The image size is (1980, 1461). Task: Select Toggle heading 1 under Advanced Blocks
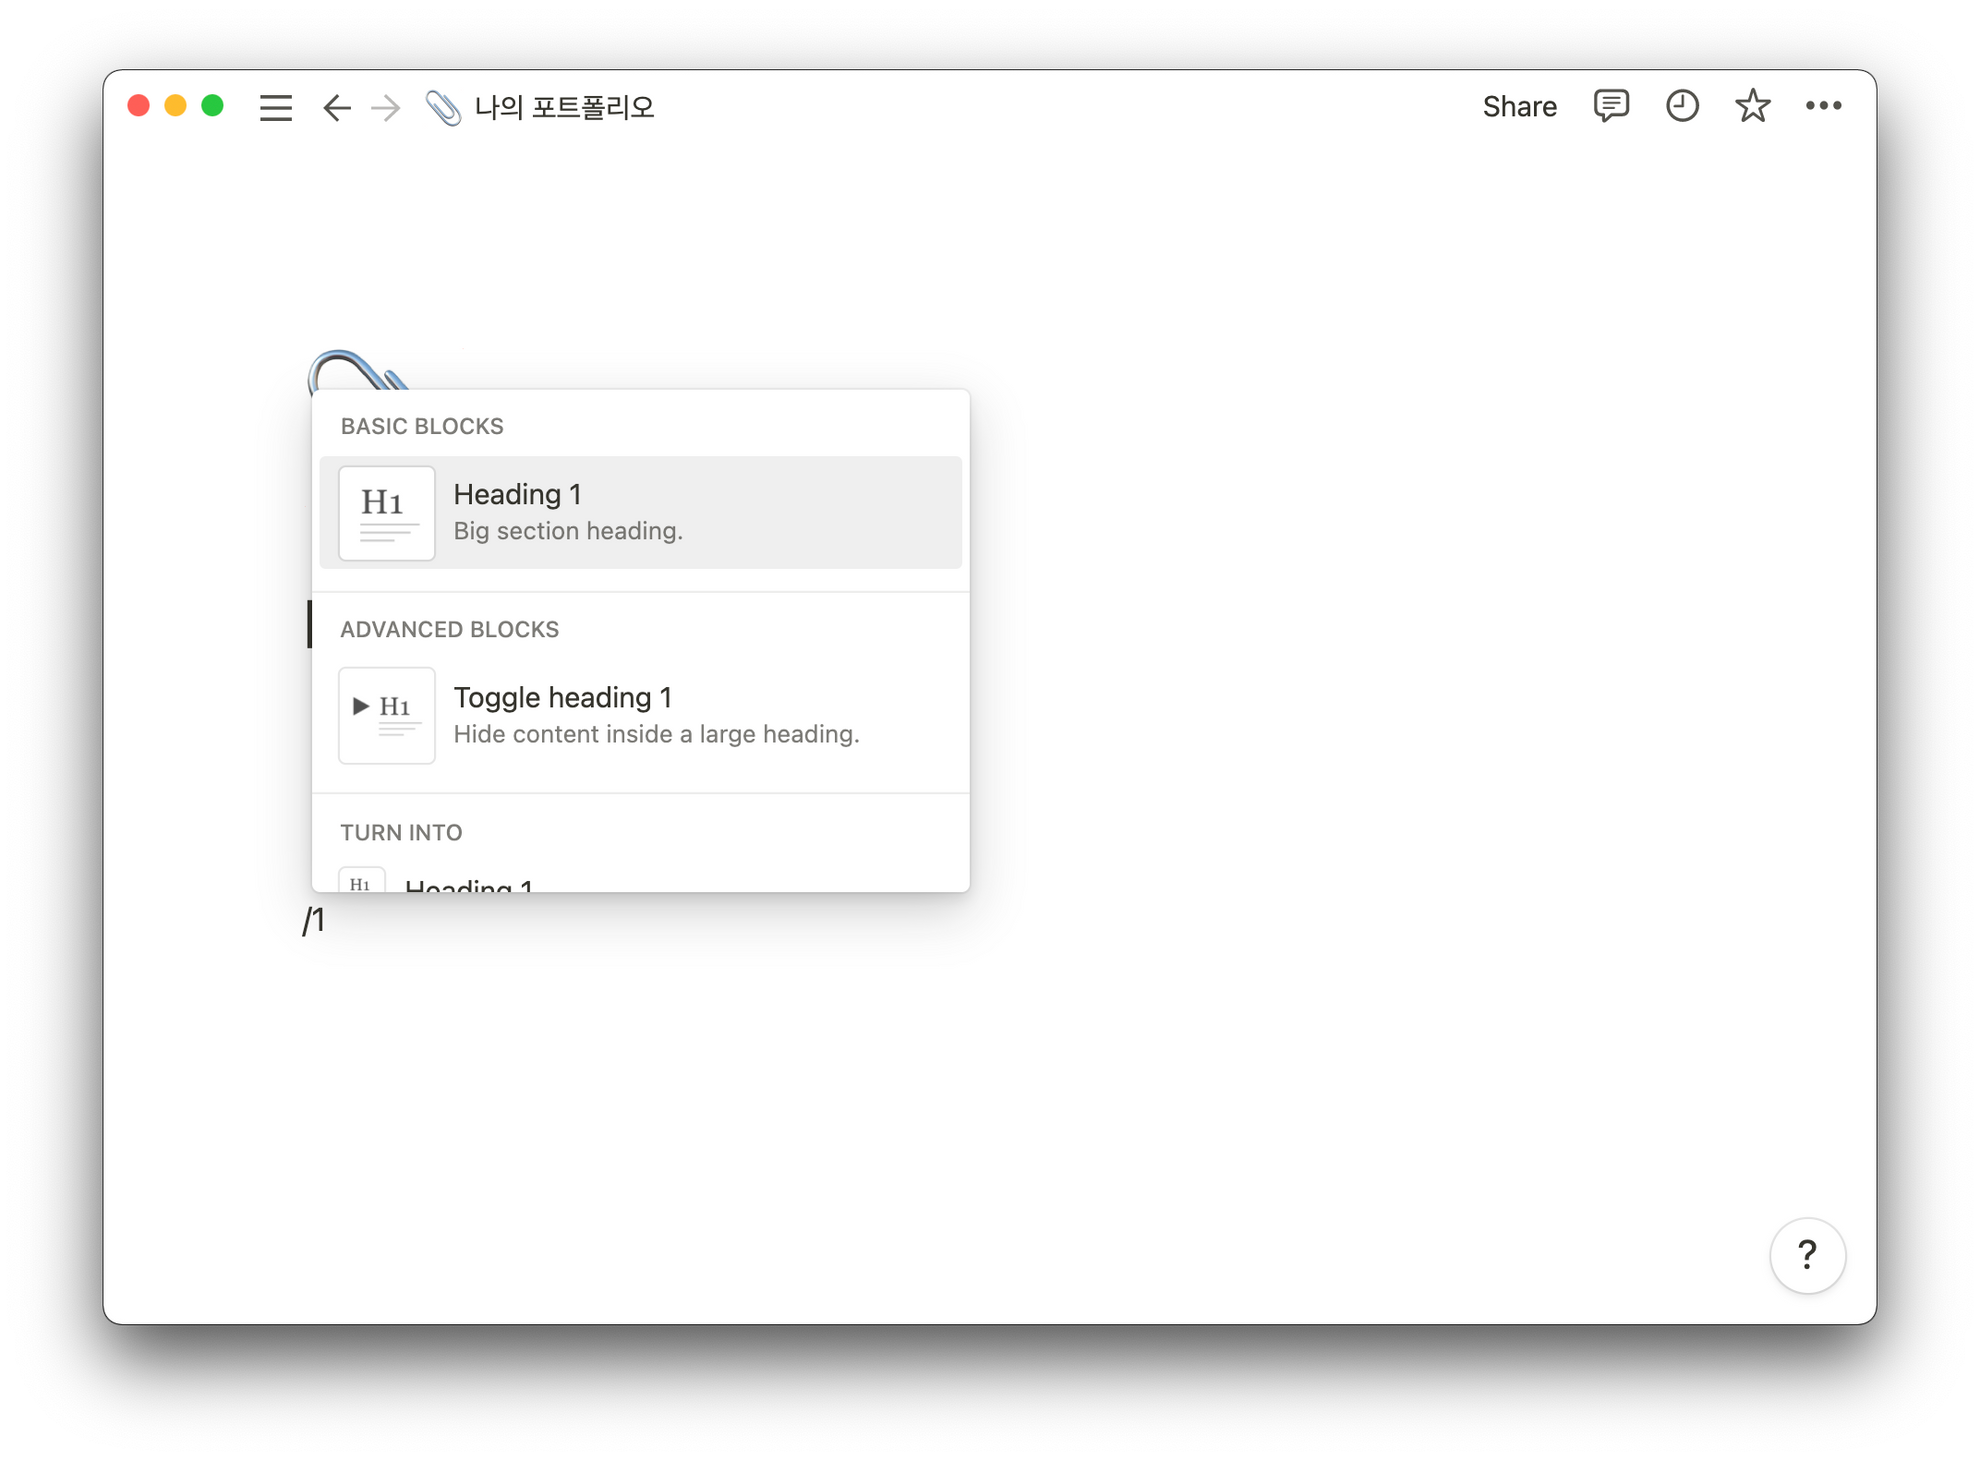tap(640, 714)
